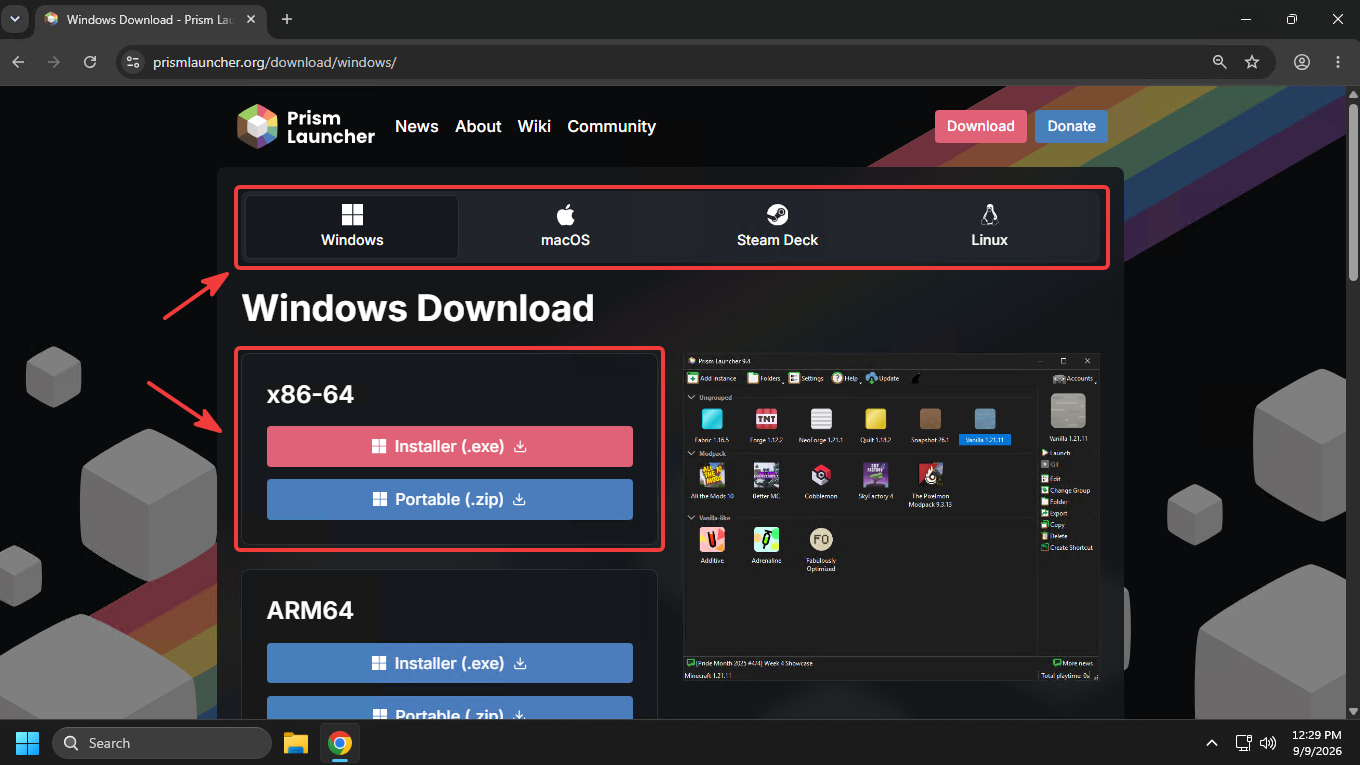The image size is (1360, 765).
Task: Switch to the Steam Deck tab
Action: click(777, 227)
